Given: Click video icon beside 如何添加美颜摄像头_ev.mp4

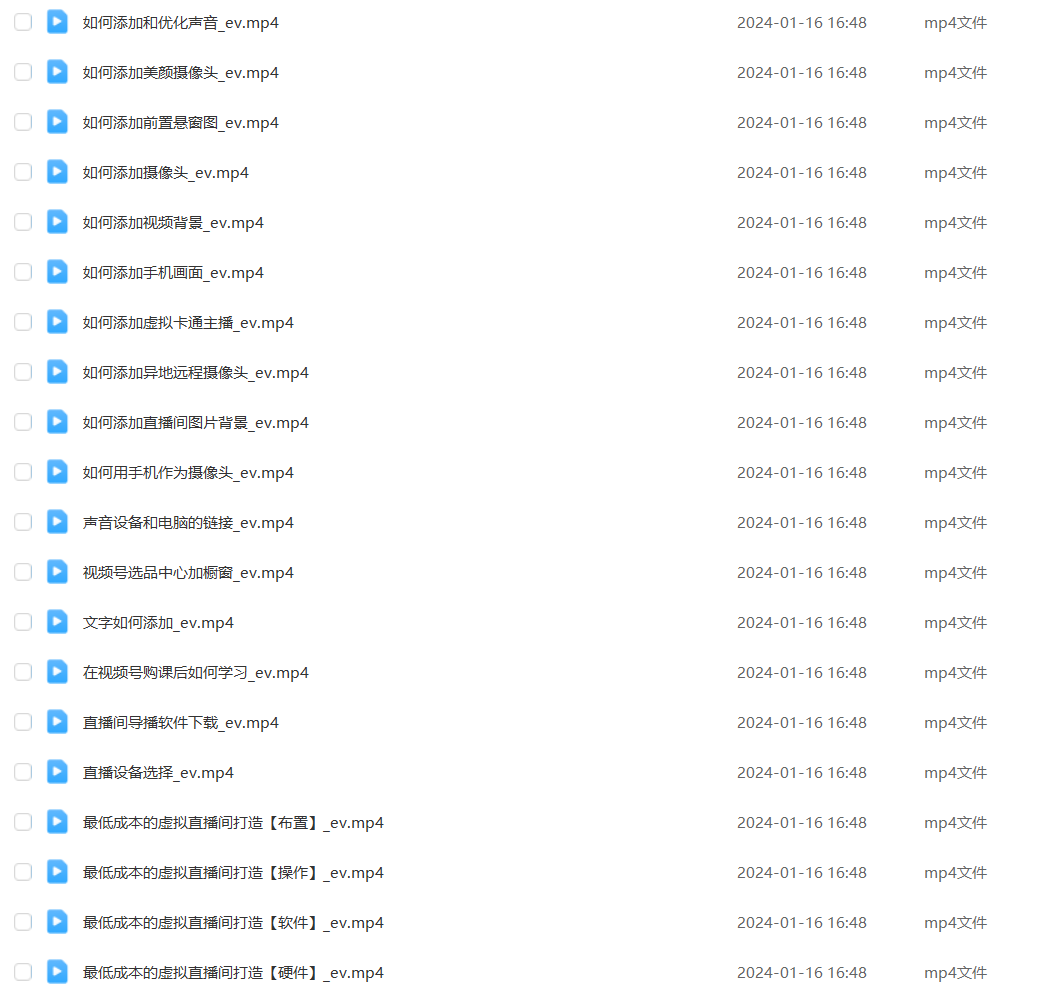Looking at the screenshot, I should (57, 72).
